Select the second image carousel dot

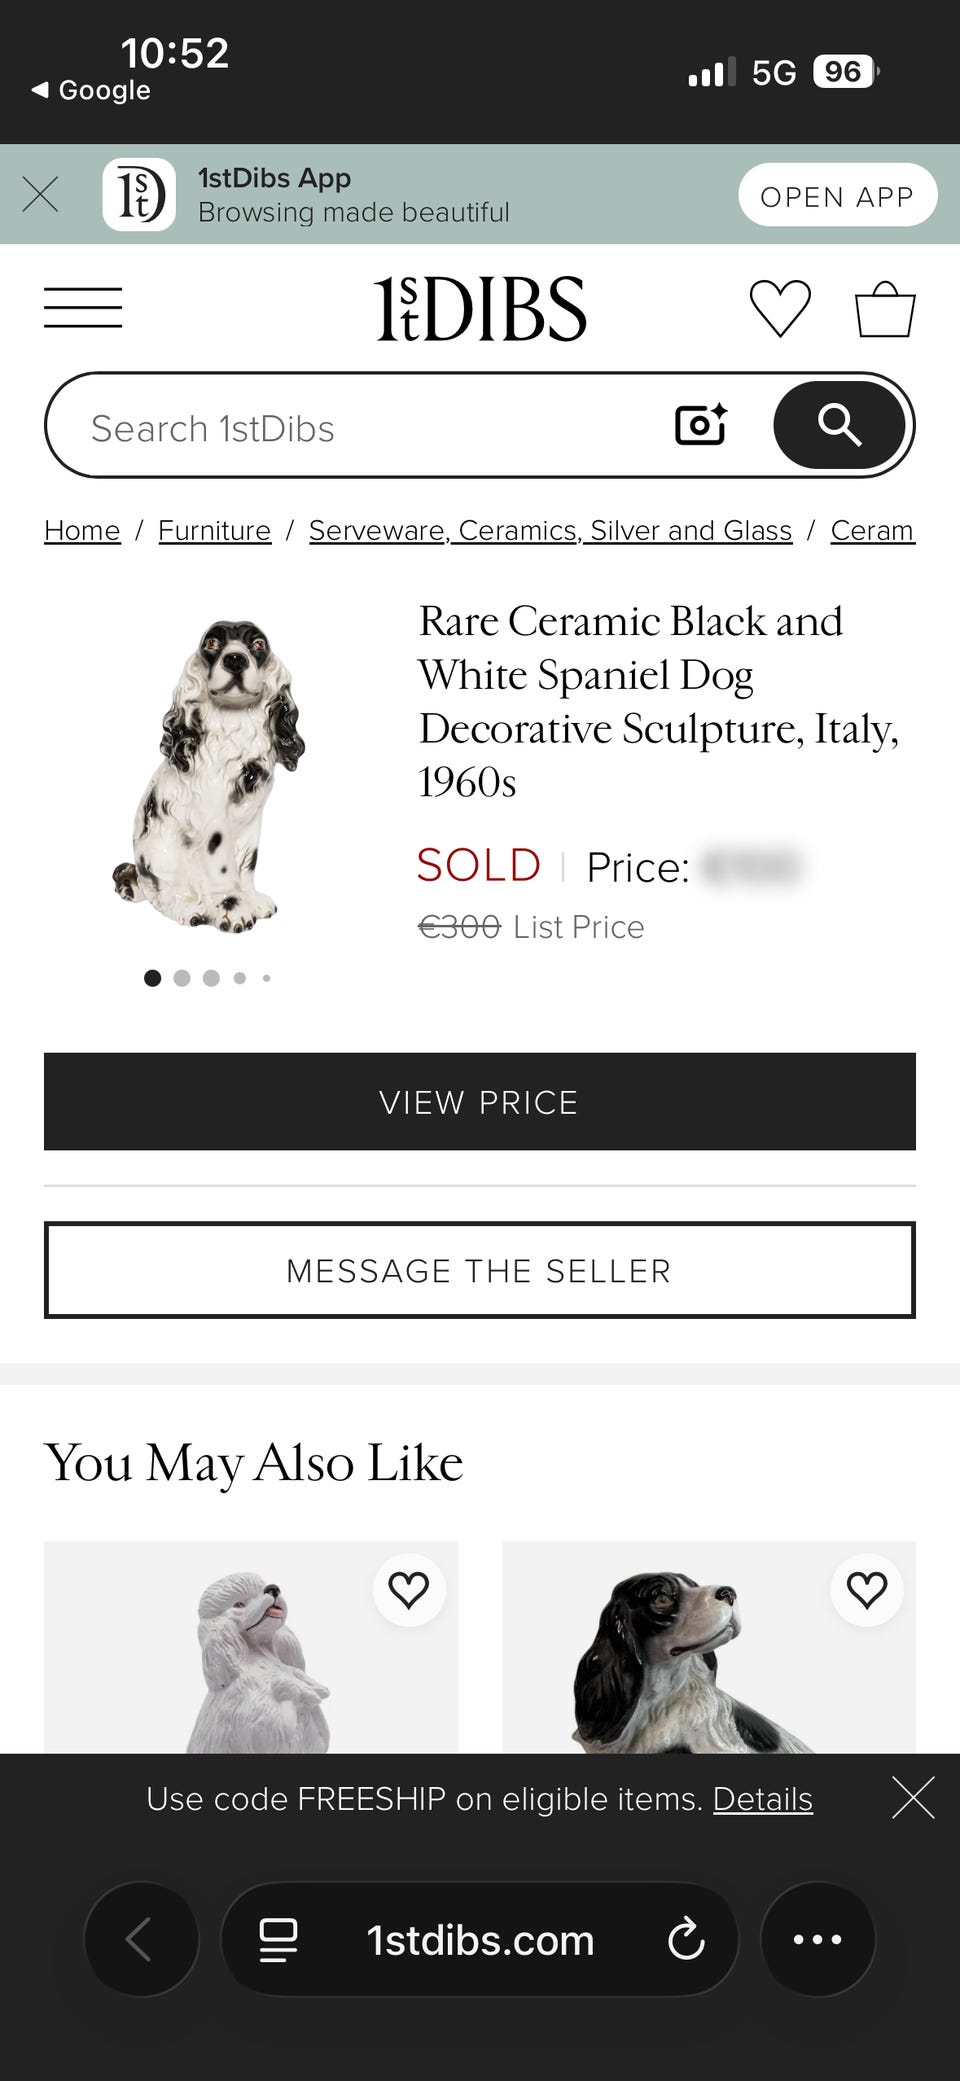[182, 978]
